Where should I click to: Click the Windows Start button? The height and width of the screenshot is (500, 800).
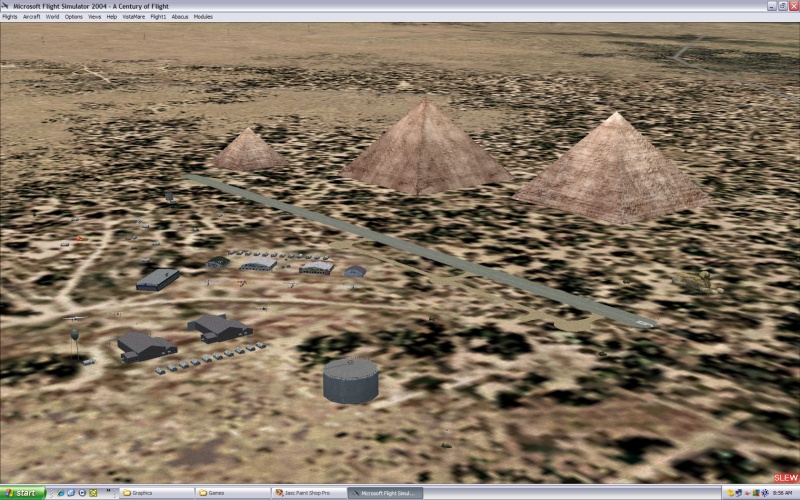point(23,493)
